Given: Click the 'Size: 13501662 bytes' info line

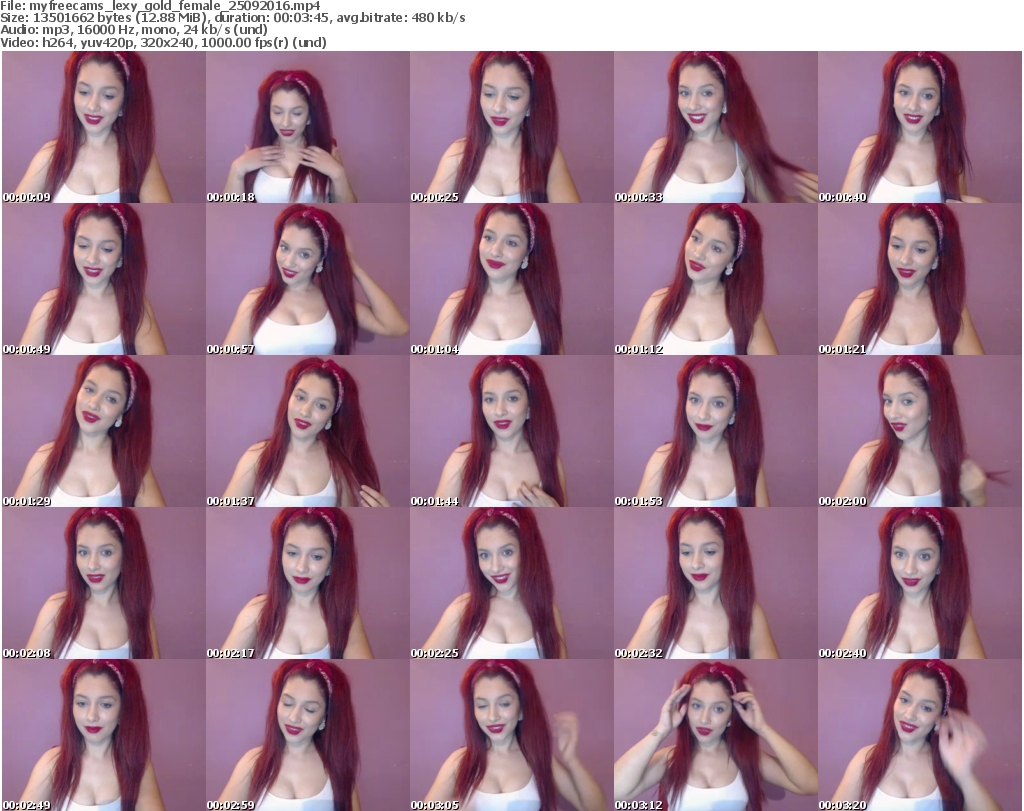Looking at the screenshot, I should click(x=232, y=18).
